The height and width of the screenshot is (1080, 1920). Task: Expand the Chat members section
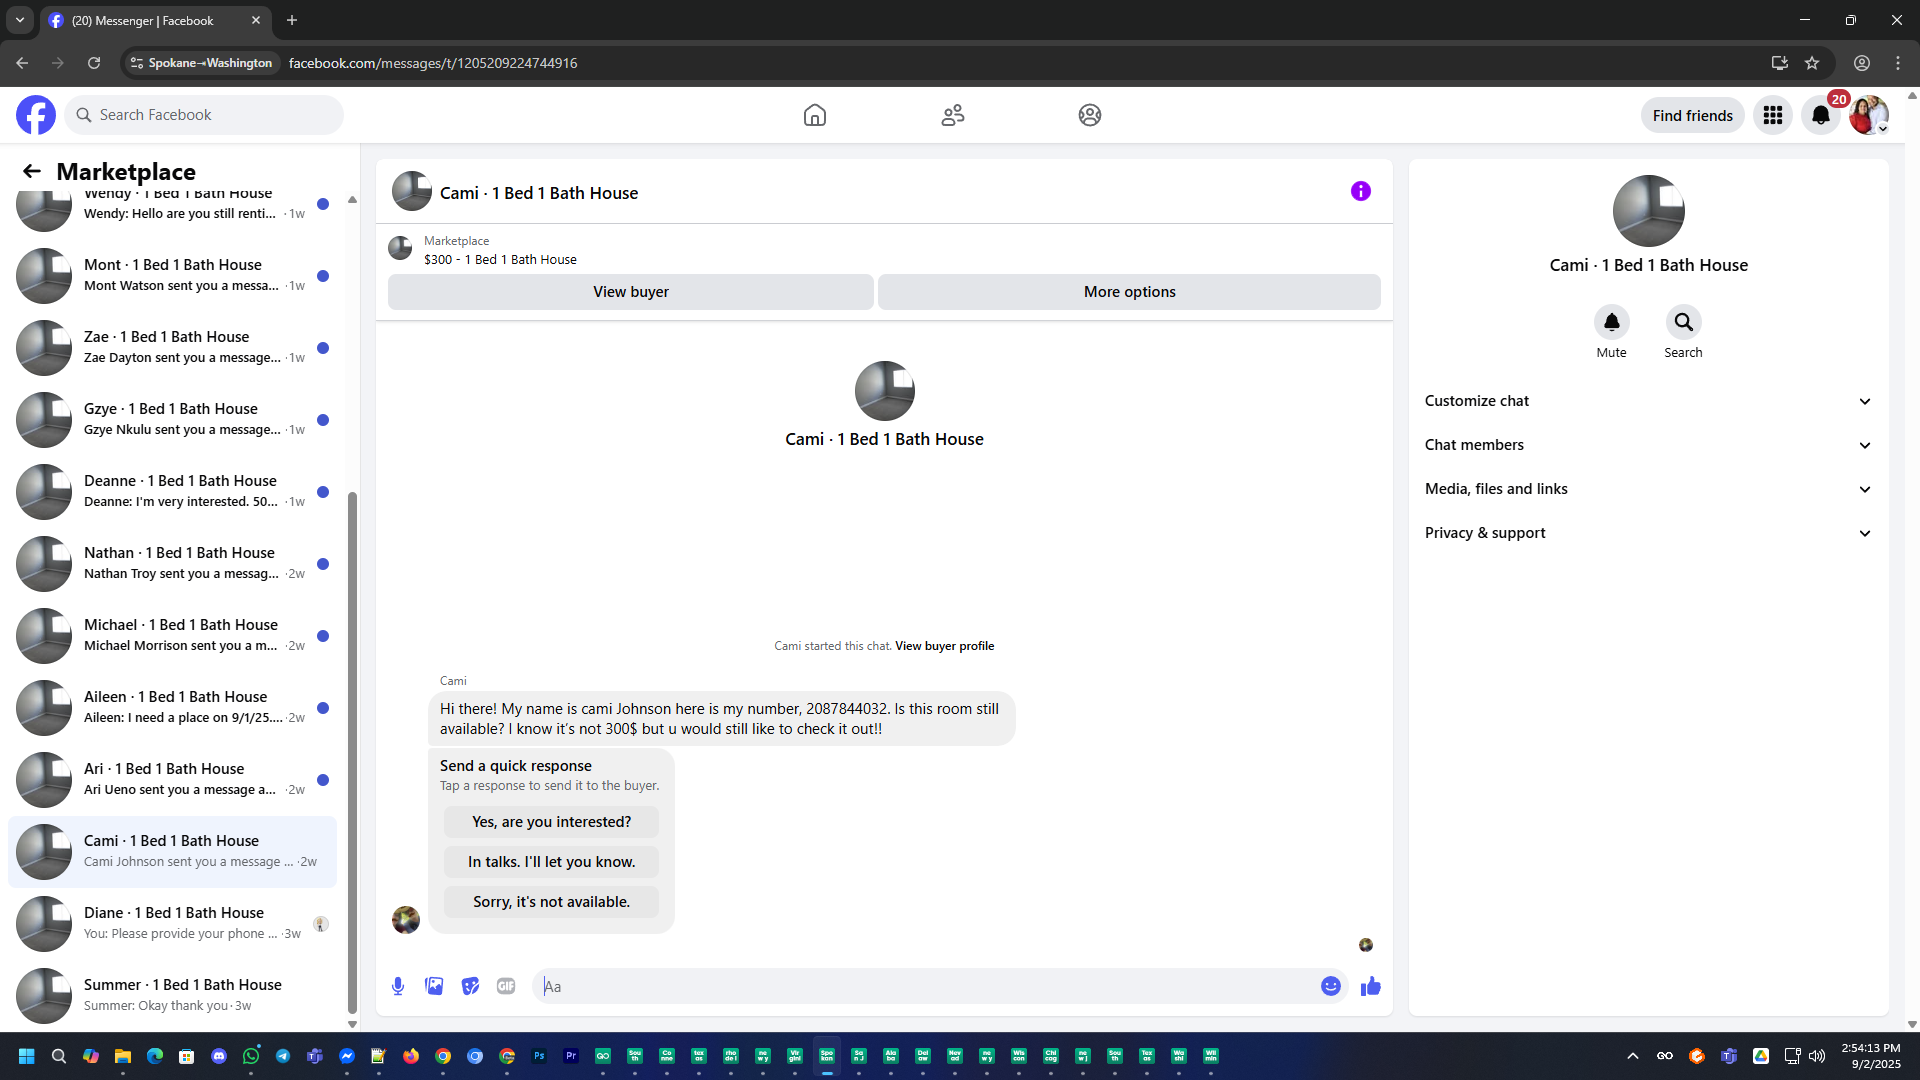[x=1647, y=445]
